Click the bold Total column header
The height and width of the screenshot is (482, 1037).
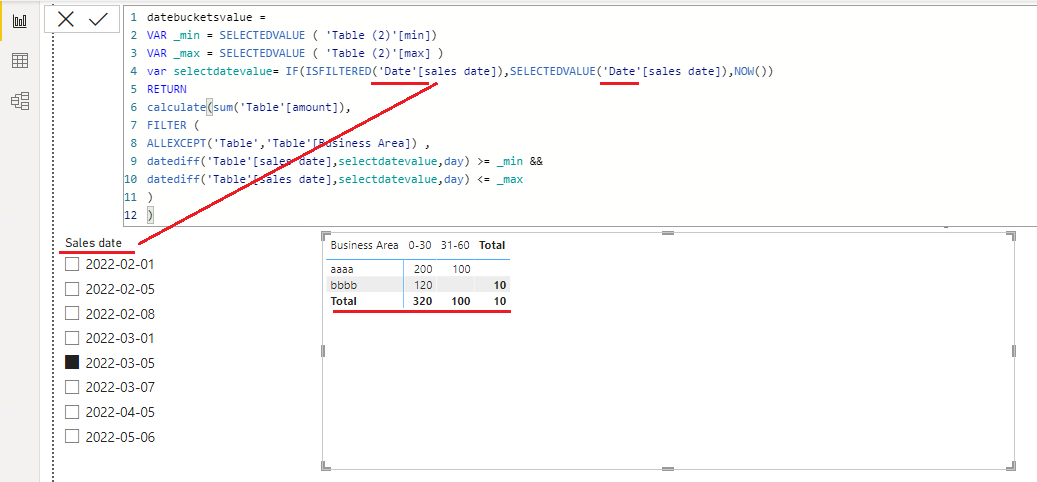click(492, 245)
